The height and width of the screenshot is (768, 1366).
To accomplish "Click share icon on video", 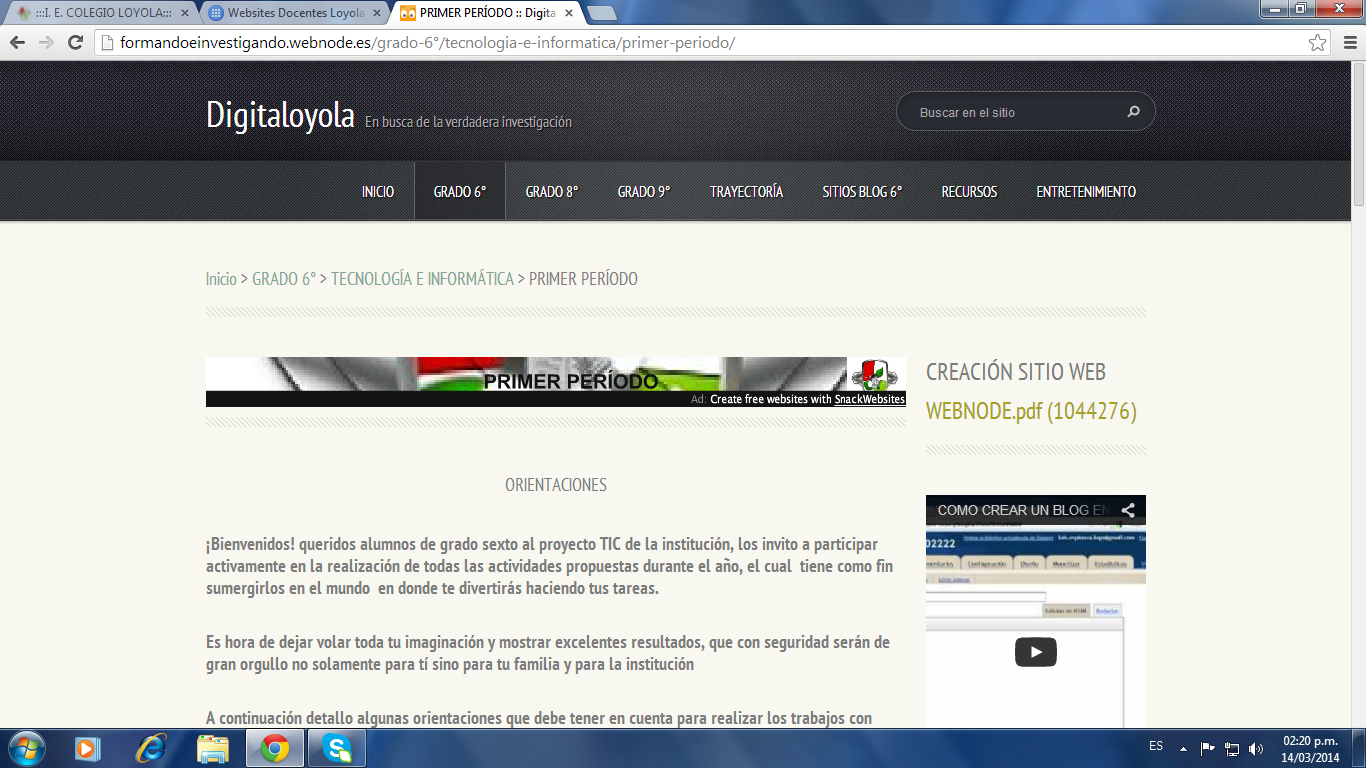I will click(x=1127, y=510).
